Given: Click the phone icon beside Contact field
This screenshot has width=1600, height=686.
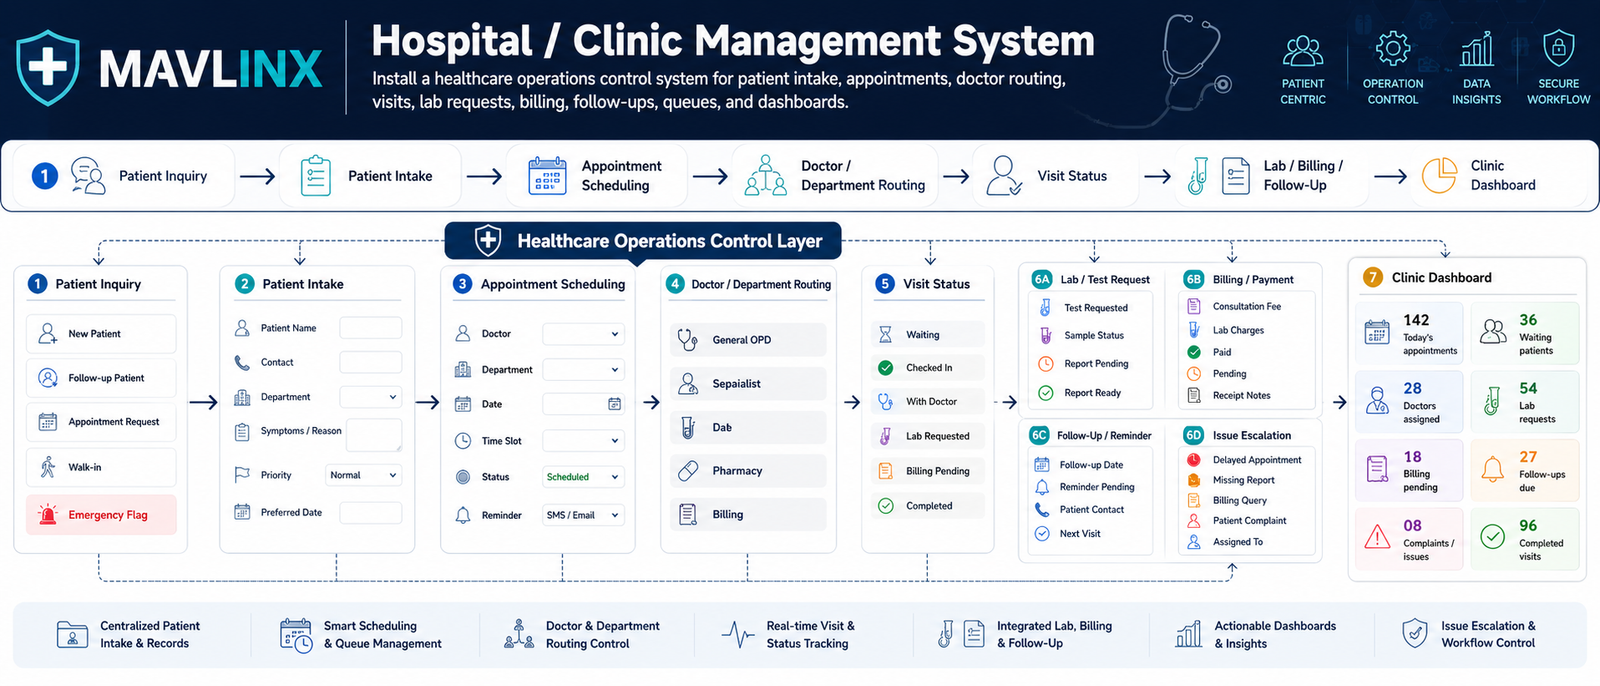Looking at the screenshot, I should click(x=242, y=363).
